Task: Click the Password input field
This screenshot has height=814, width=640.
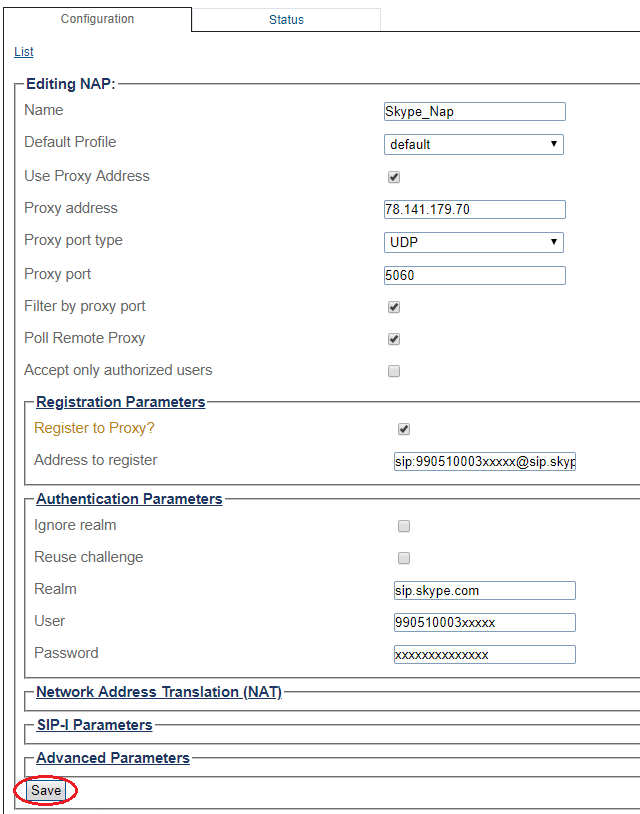Action: pyautogui.click(x=485, y=655)
